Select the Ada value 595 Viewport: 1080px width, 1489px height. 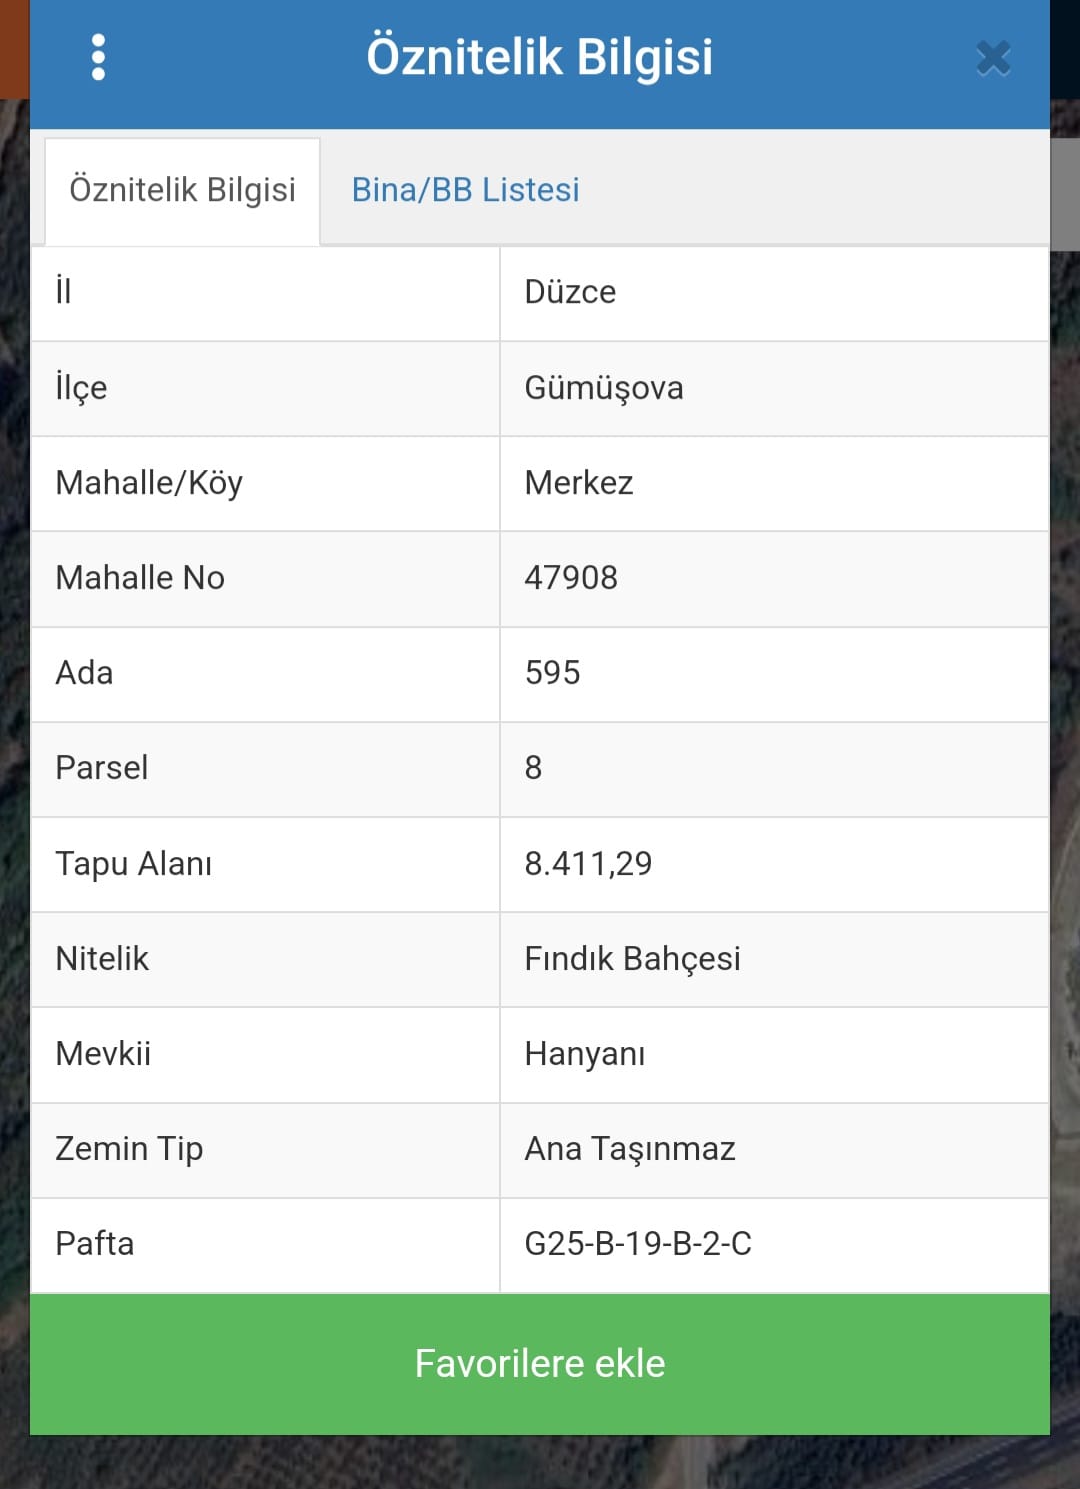pos(552,673)
